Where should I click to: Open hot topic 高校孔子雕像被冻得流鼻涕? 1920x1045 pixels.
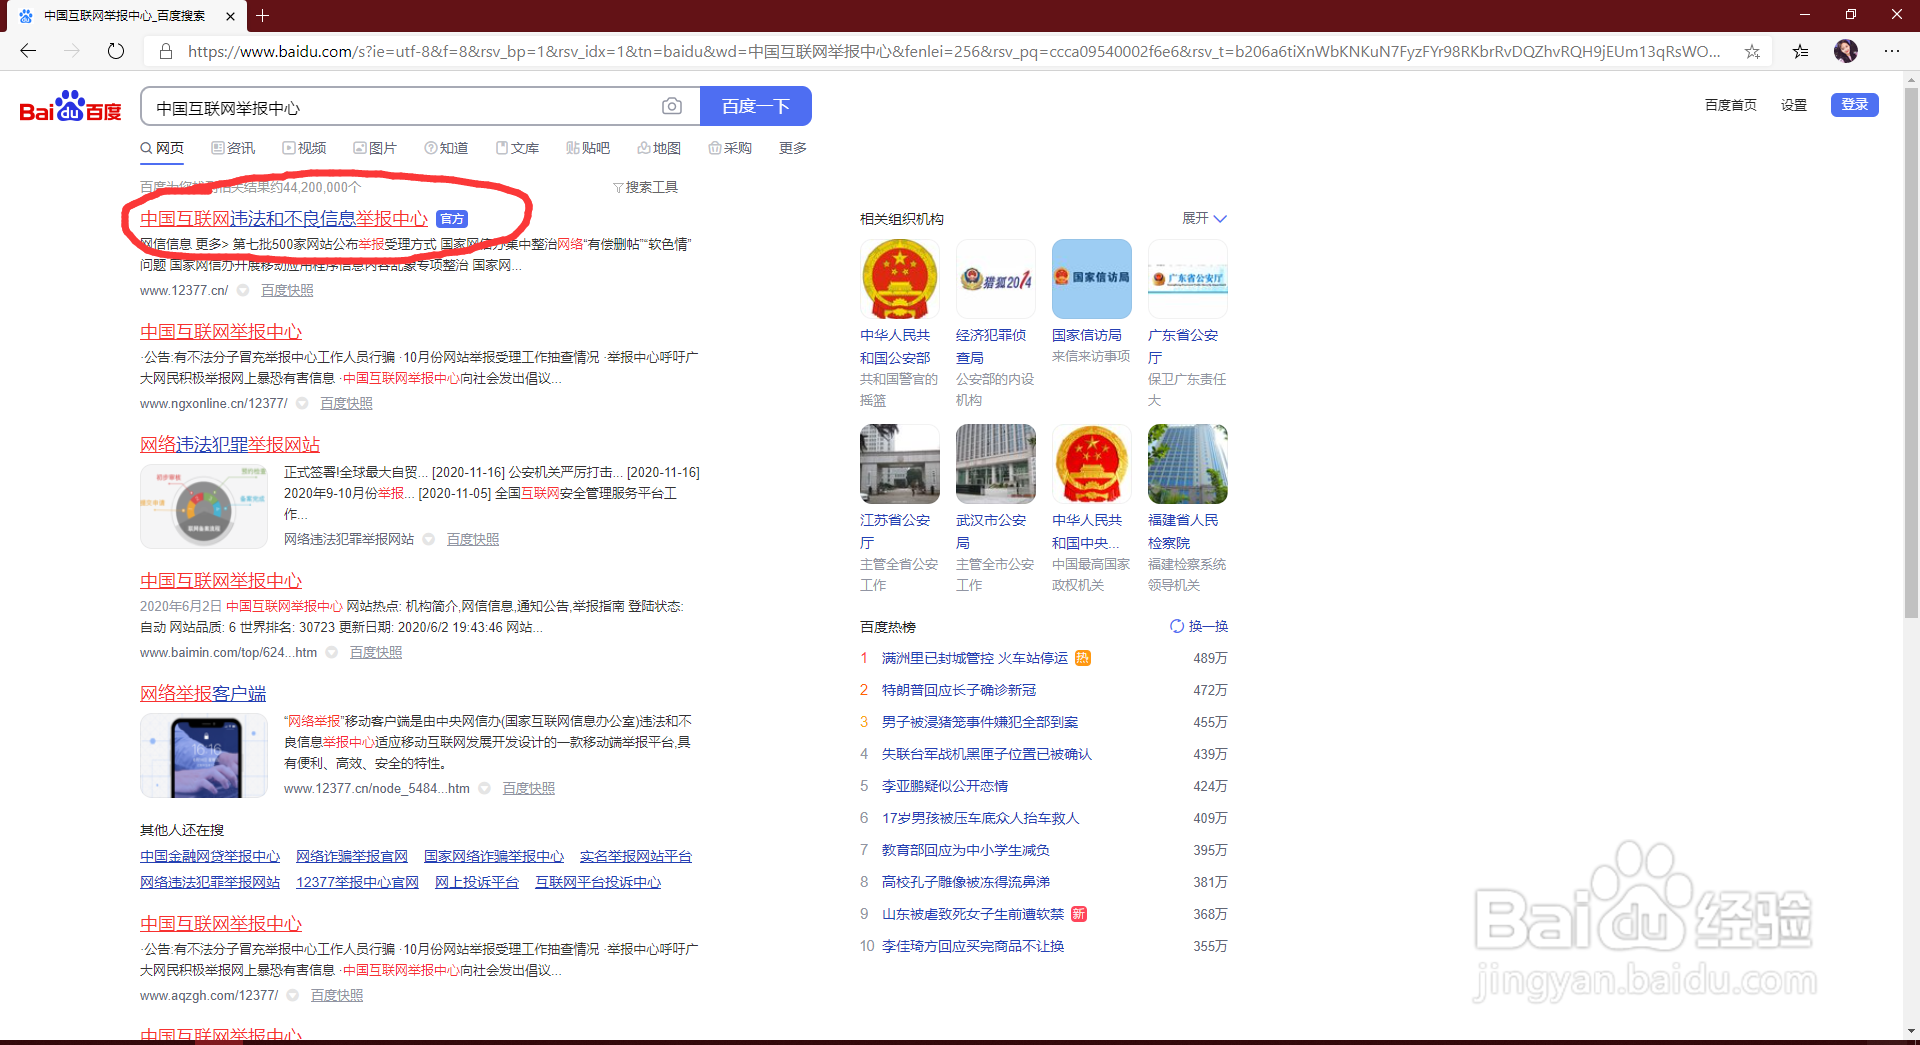966,882
